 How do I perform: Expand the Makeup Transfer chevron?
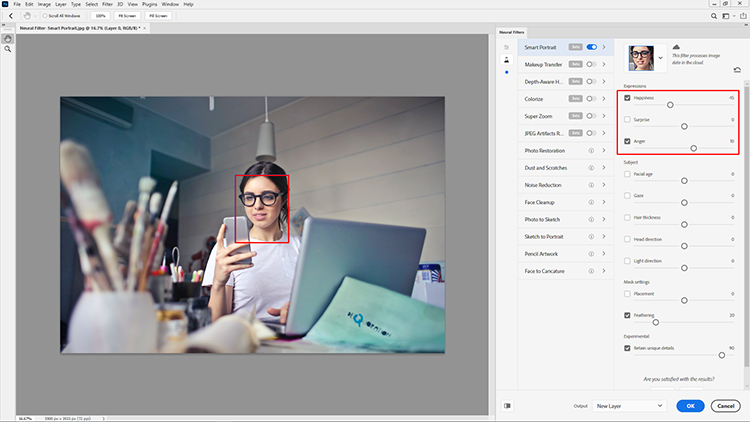coord(604,64)
